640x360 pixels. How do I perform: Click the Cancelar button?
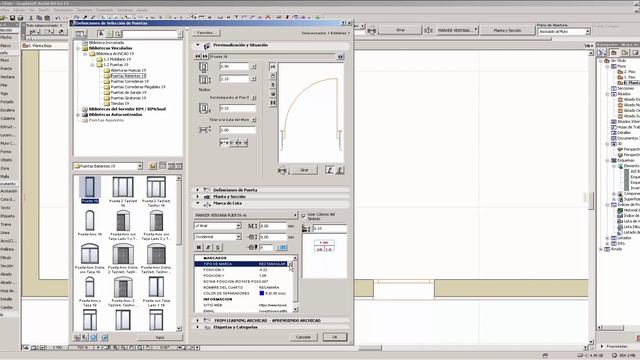click(303, 337)
